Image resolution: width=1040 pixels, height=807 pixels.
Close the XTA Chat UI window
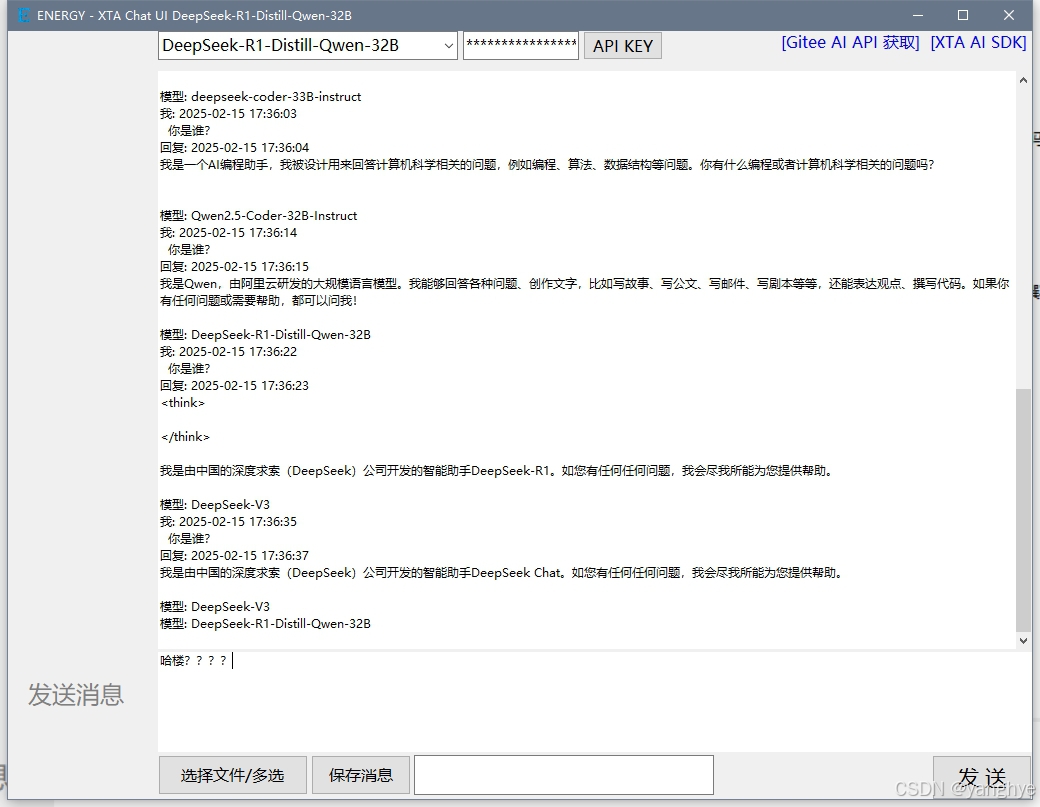click(1009, 15)
